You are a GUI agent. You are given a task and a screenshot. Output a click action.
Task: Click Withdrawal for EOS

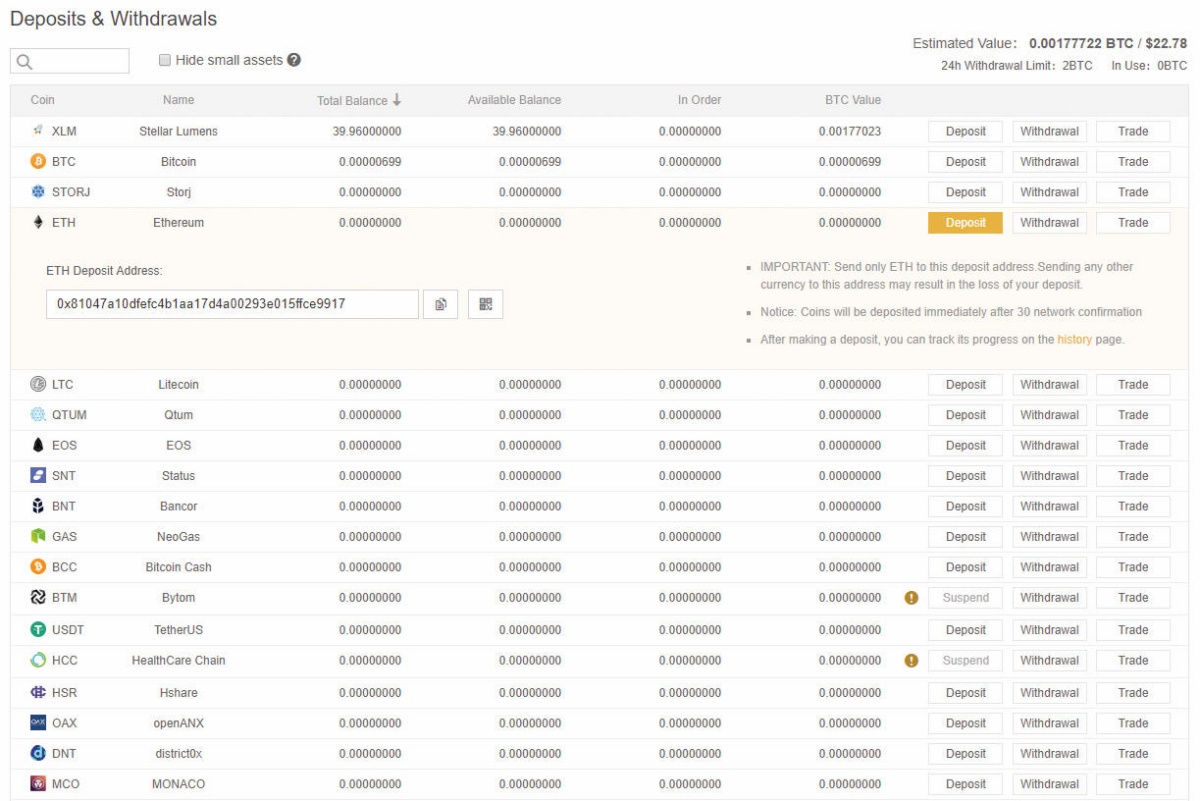coord(1049,446)
